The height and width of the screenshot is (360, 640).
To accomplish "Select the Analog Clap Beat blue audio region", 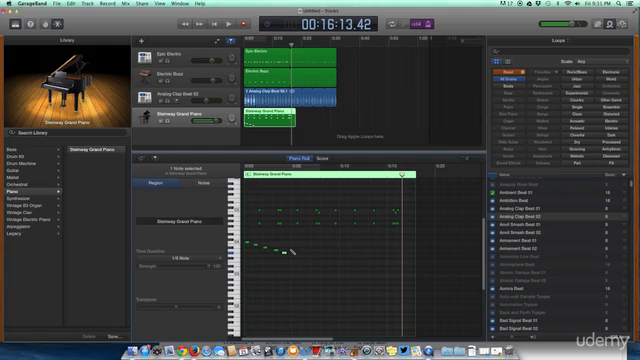I will click(290, 98).
